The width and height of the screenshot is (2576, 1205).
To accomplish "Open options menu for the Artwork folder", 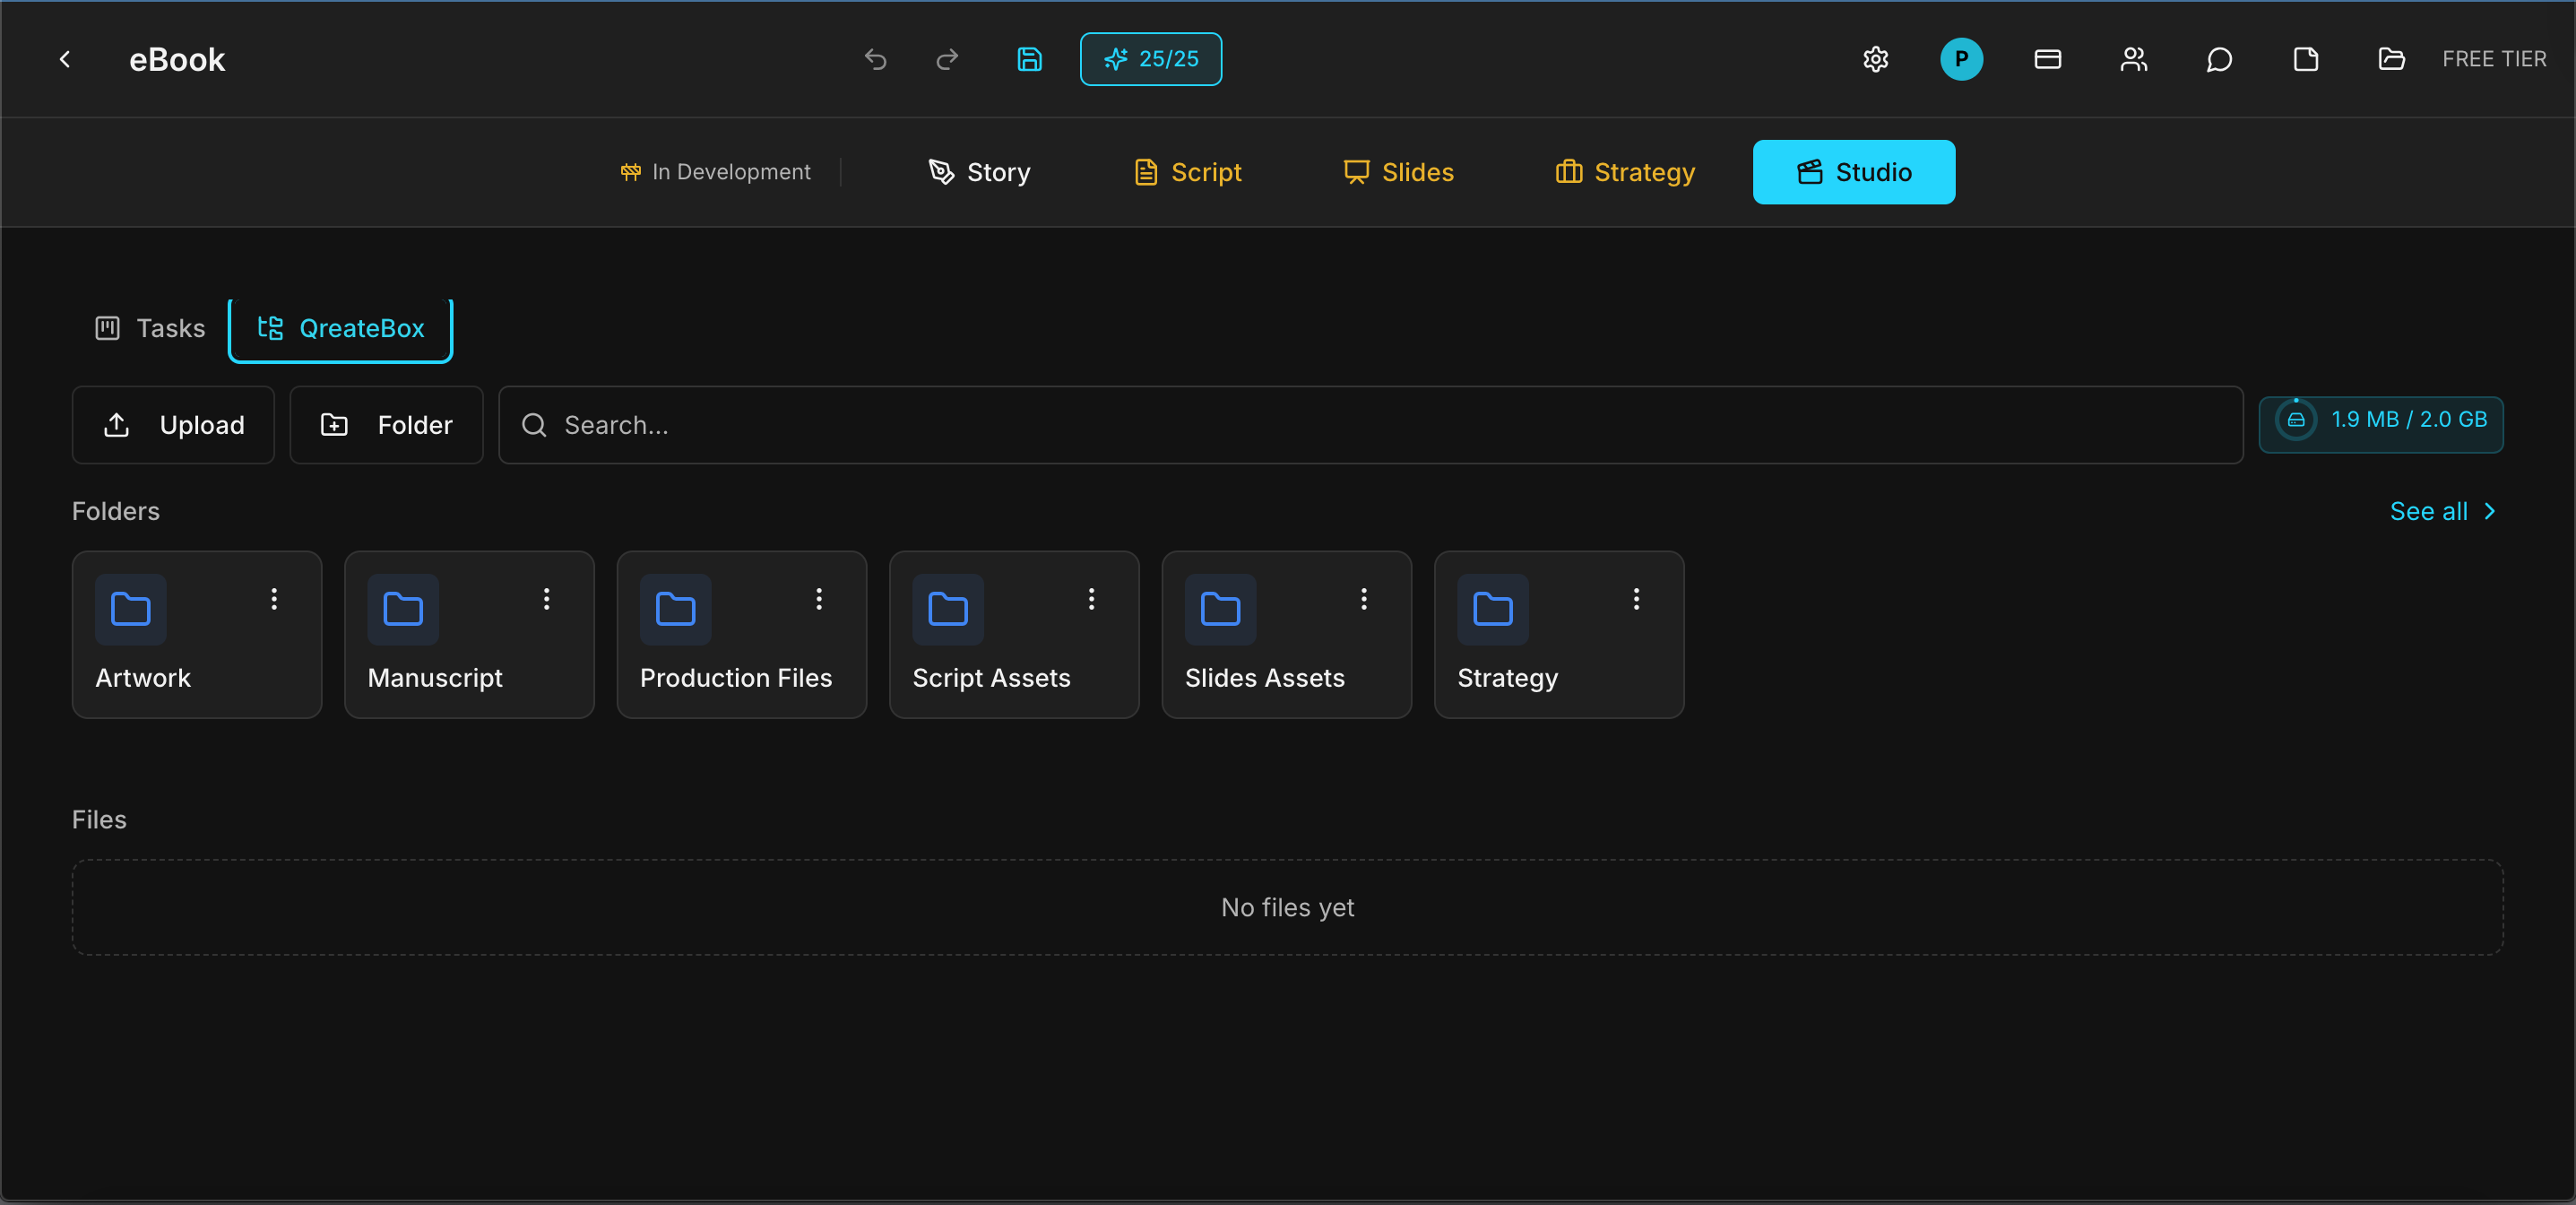I will [273, 599].
